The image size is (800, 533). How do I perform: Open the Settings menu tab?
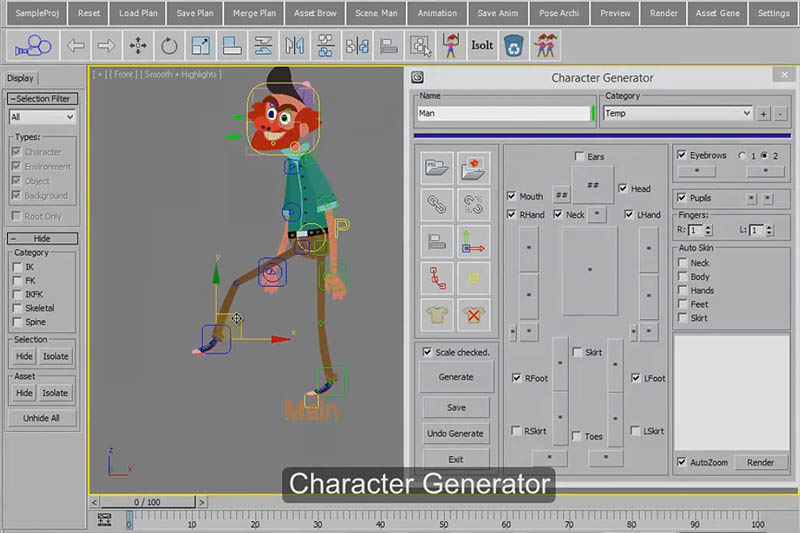(773, 13)
